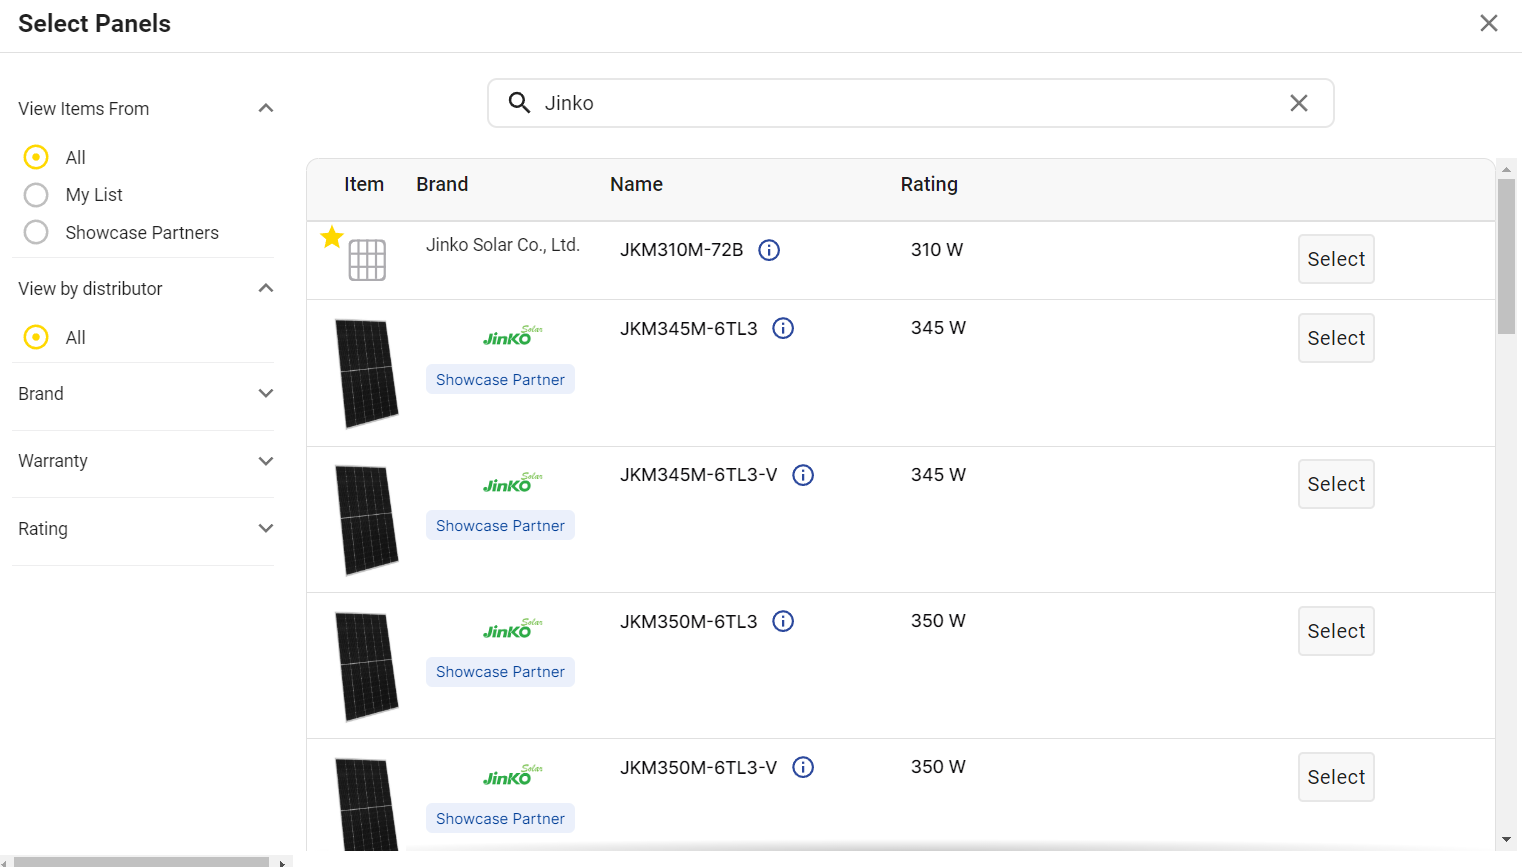Open info for JKM350M-6TL3
The width and height of the screenshot is (1522, 867).
click(783, 621)
